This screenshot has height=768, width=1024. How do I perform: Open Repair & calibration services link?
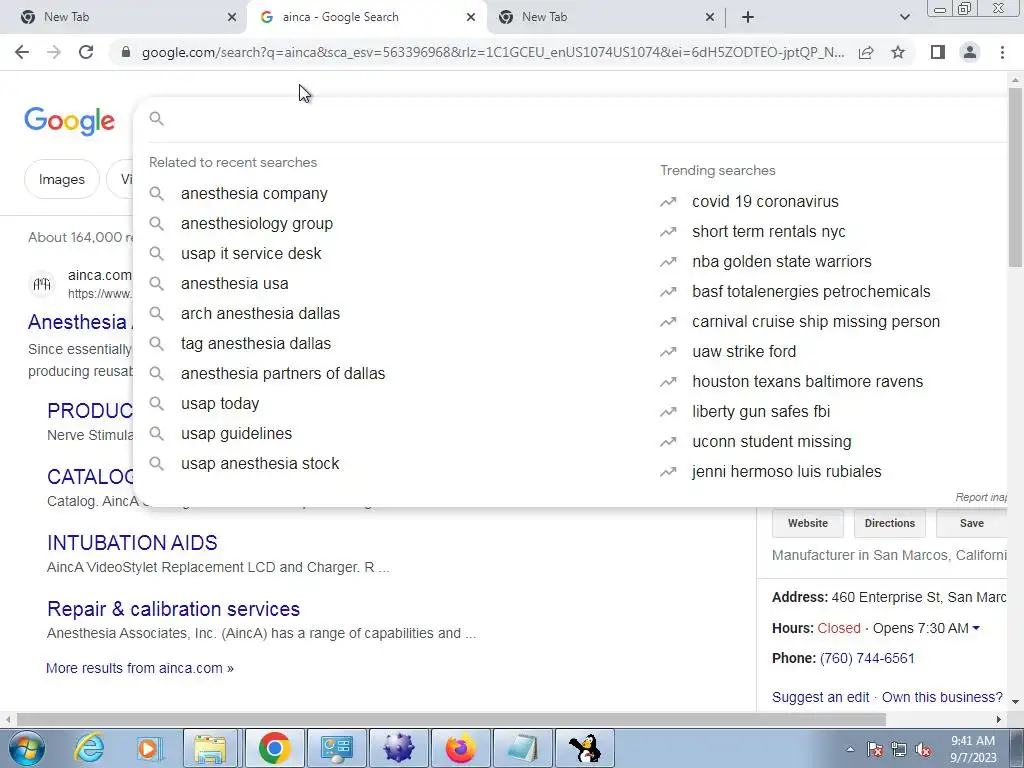pyautogui.click(x=174, y=609)
